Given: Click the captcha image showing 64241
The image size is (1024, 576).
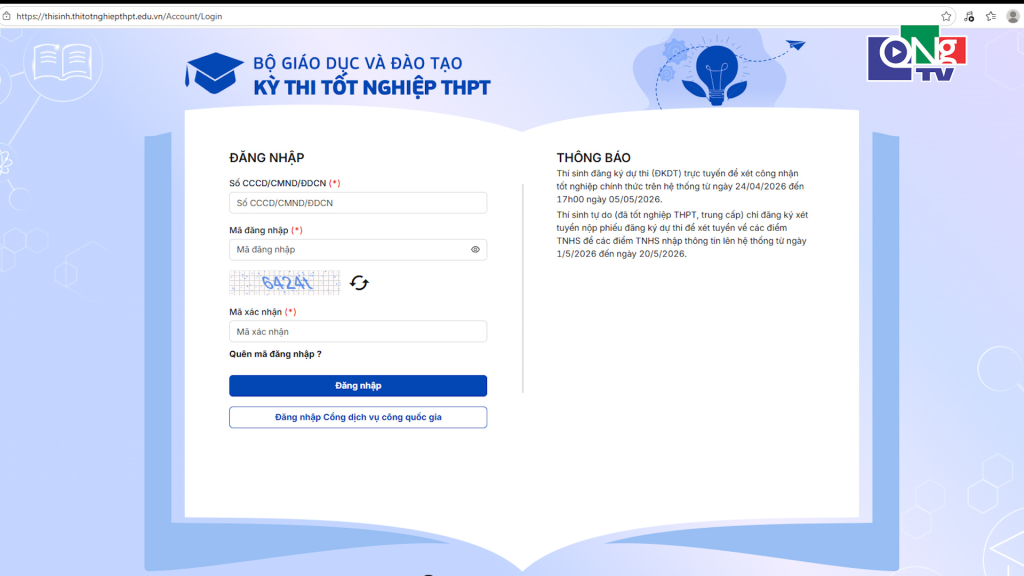Looking at the screenshot, I should click(285, 283).
